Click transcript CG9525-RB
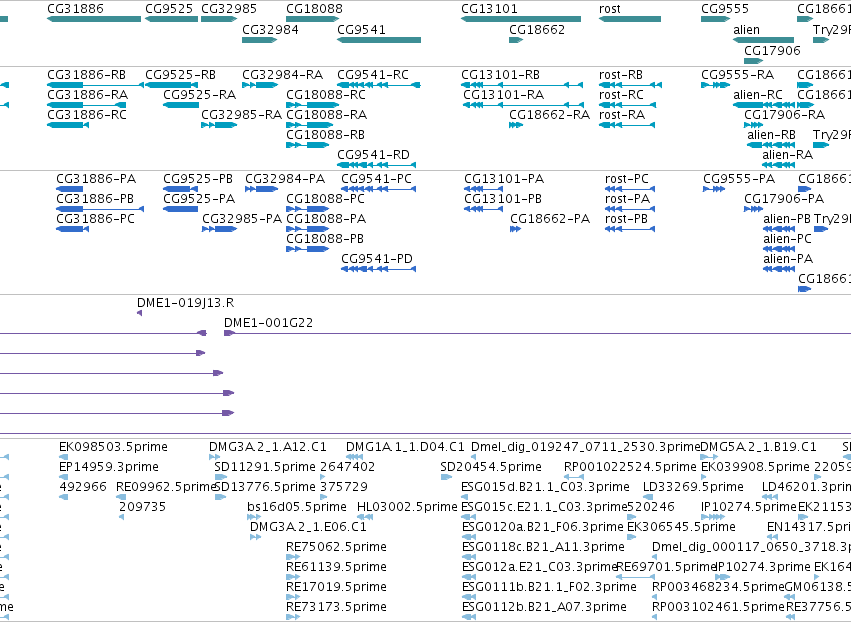The image size is (851, 622). click(172, 85)
